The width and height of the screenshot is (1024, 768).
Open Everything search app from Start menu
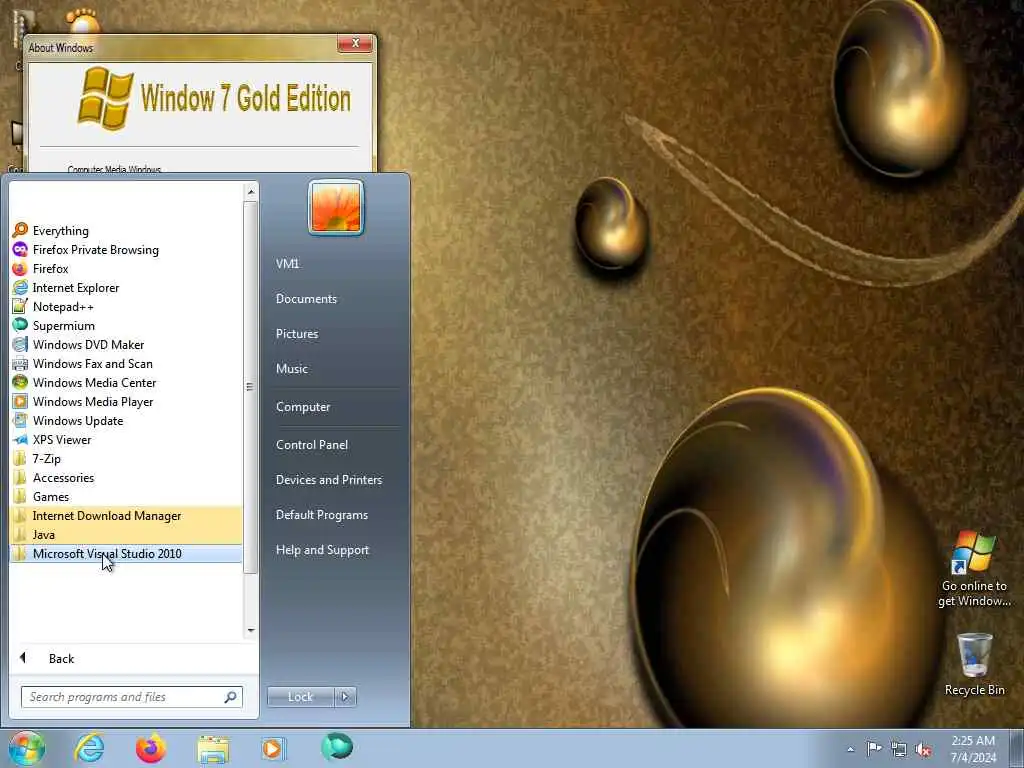126,231
